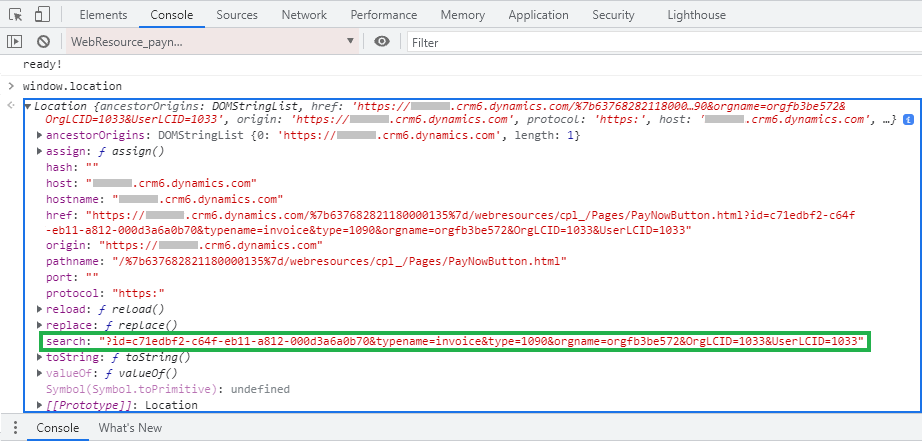Select the What's New drawer tab
Viewport: 922px width, 441px height.
pyautogui.click(x=130, y=428)
